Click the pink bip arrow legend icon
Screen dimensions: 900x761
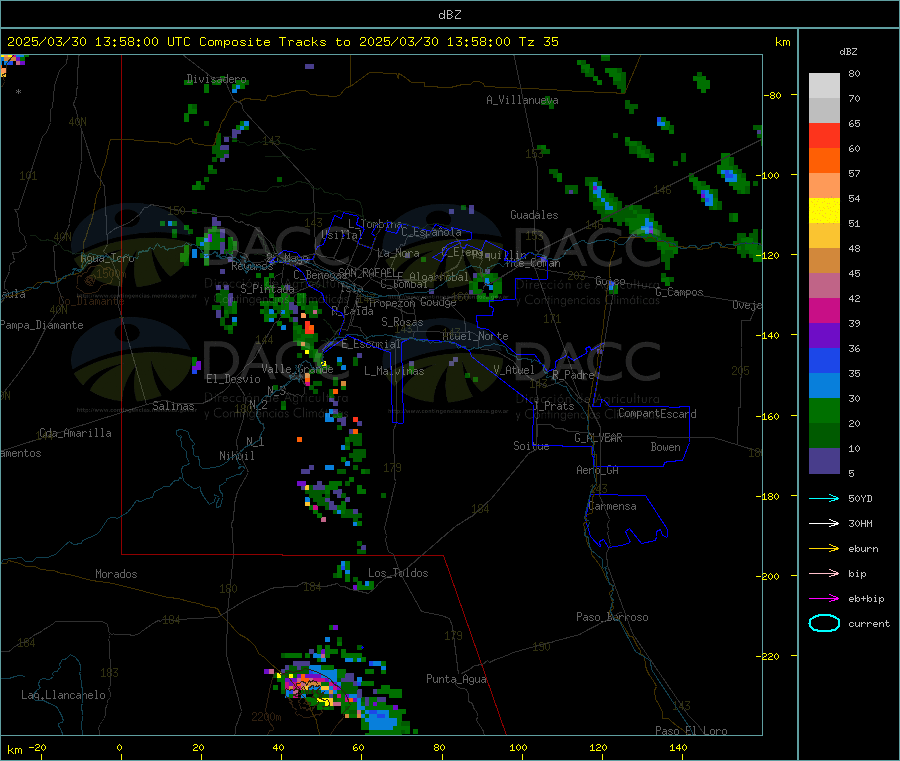pyautogui.click(x=824, y=573)
